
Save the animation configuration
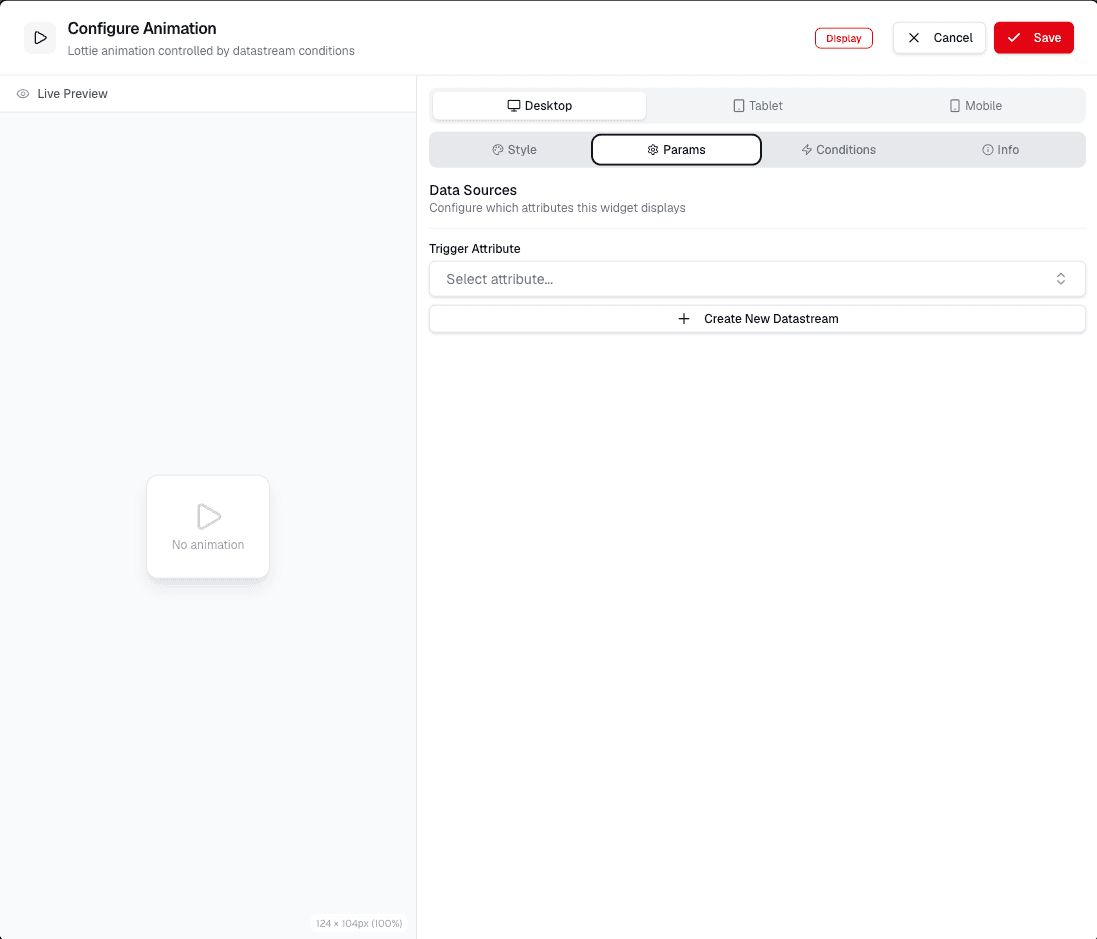(x=1033, y=38)
